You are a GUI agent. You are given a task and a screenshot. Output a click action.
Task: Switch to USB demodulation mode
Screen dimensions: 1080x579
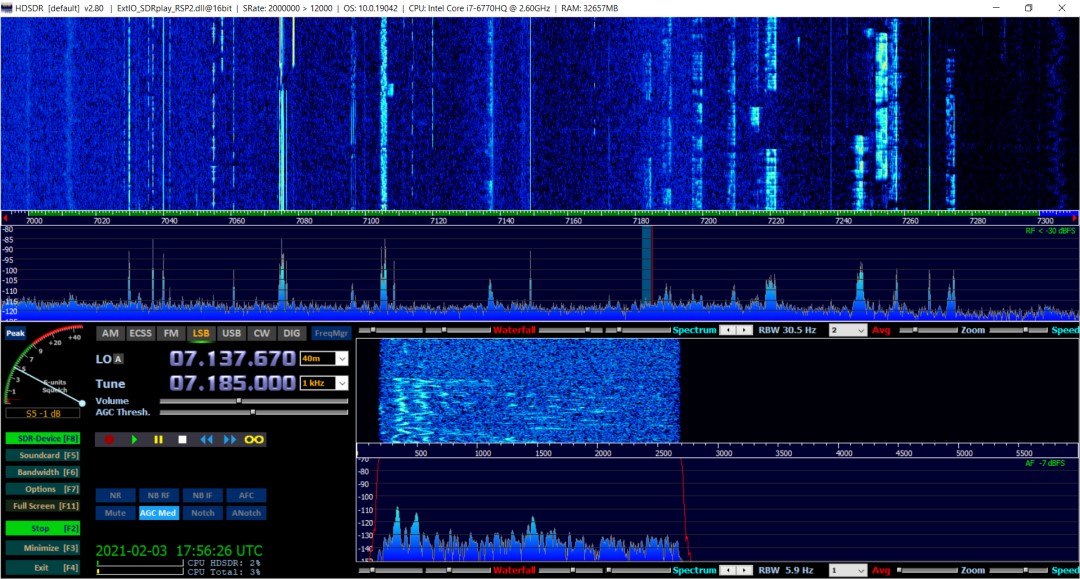[x=232, y=333]
